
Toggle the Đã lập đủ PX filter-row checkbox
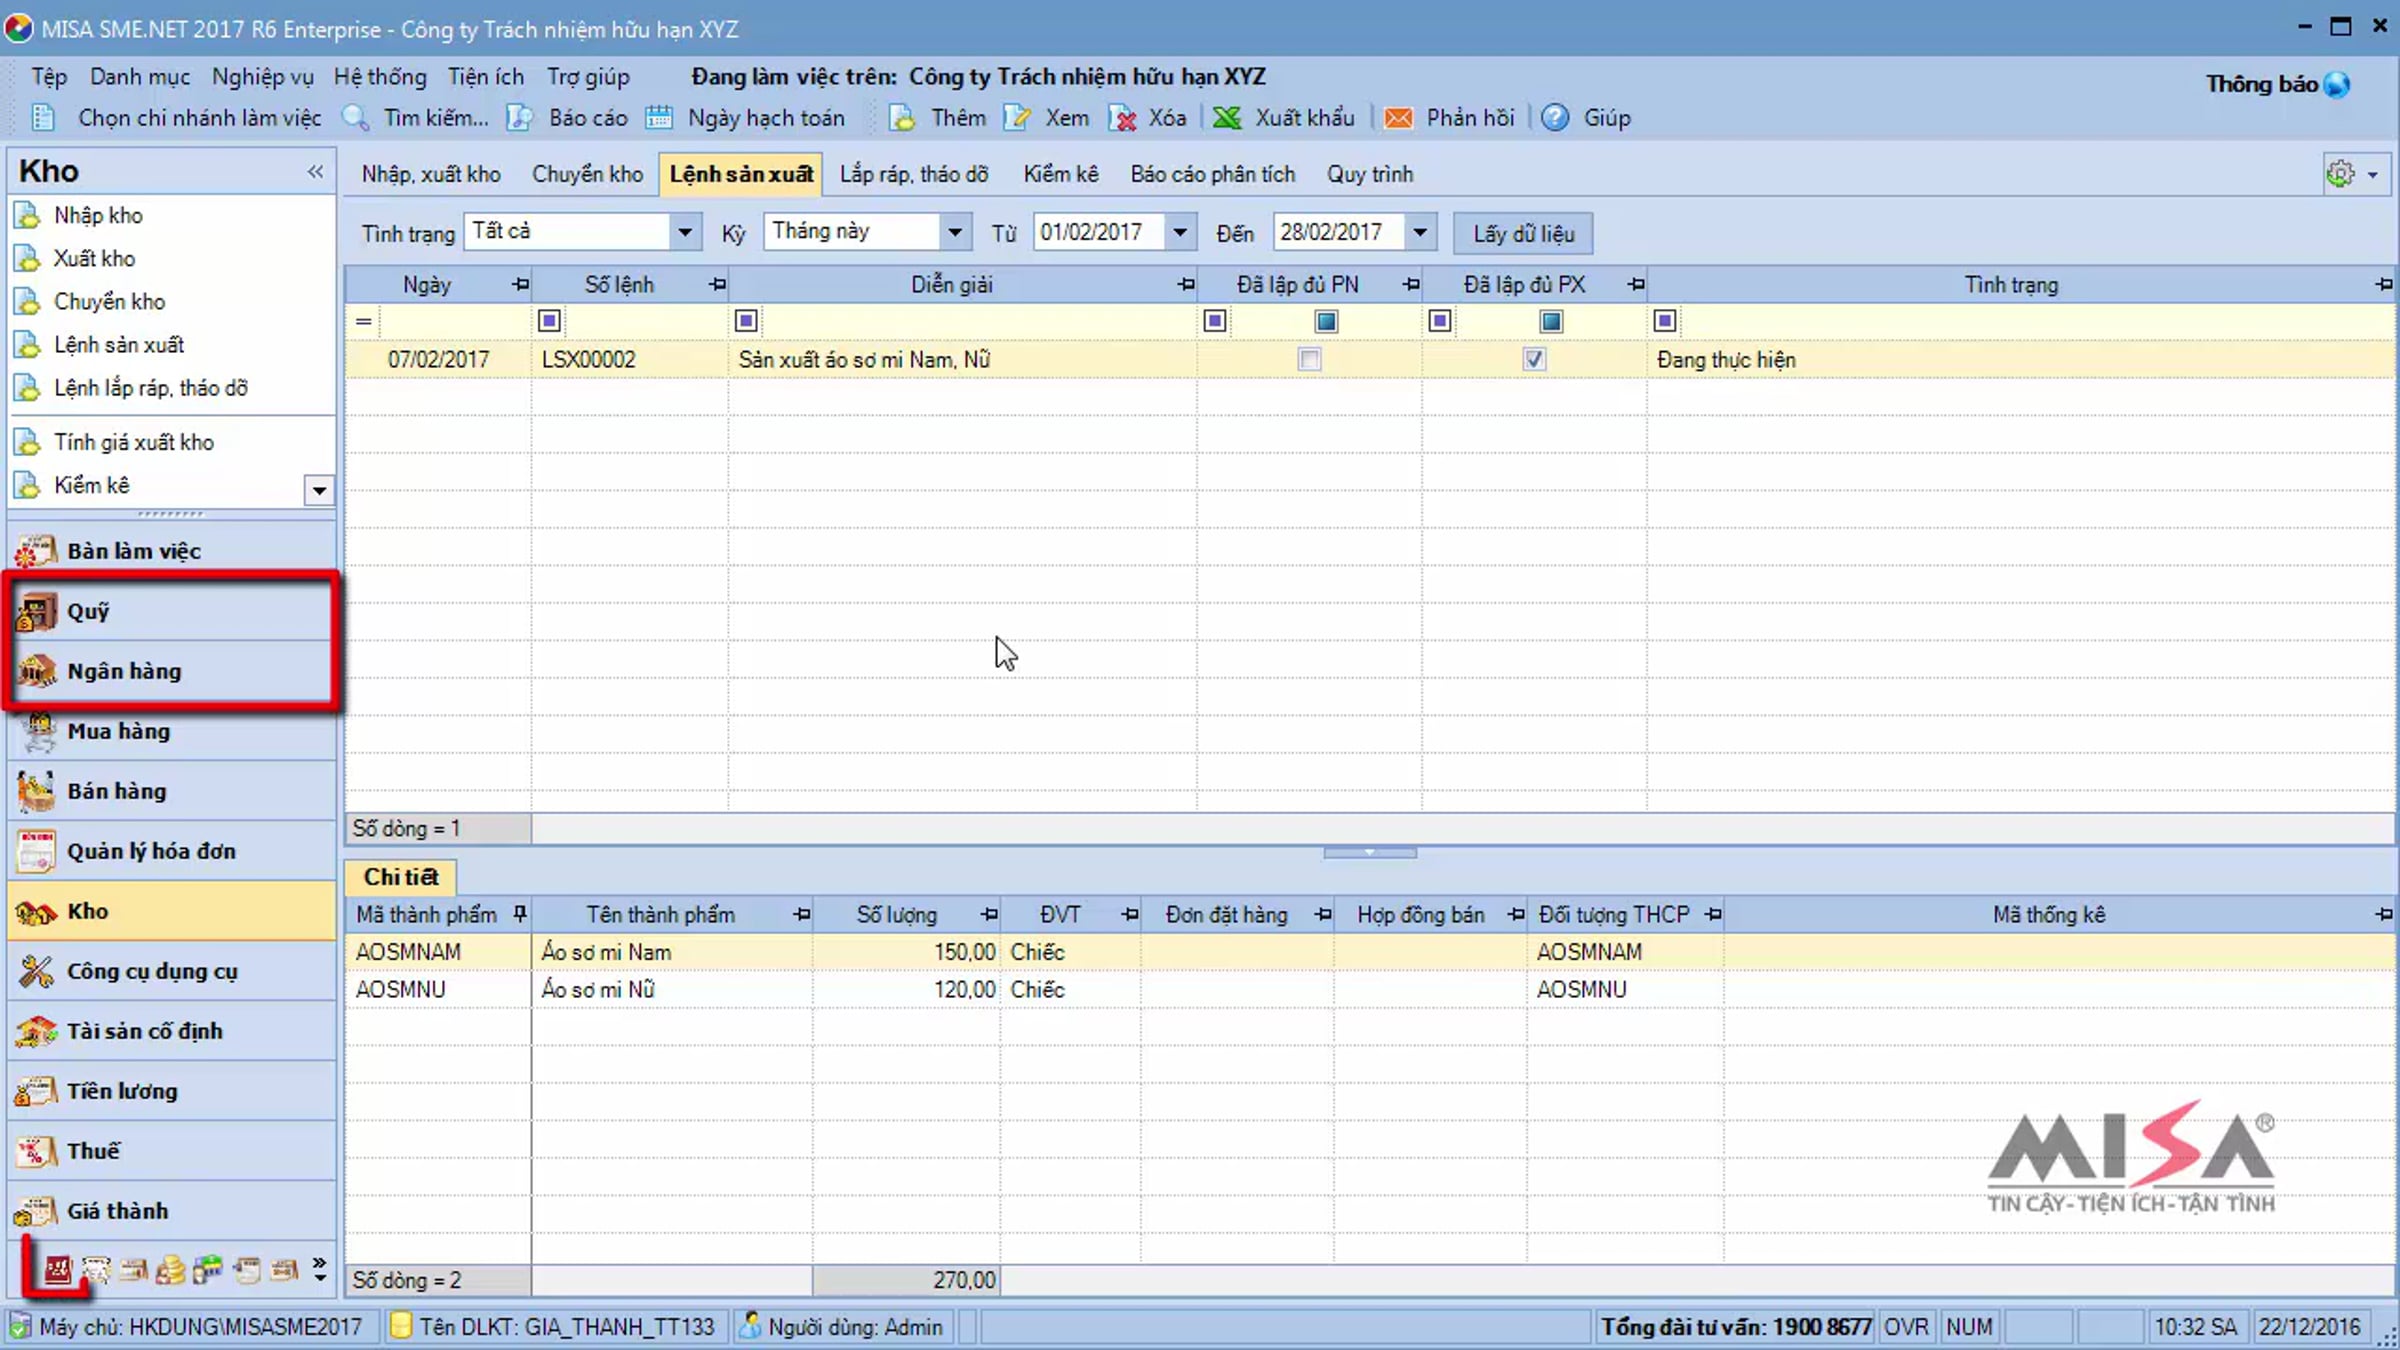pyautogui.click(x=1551, y=321)
